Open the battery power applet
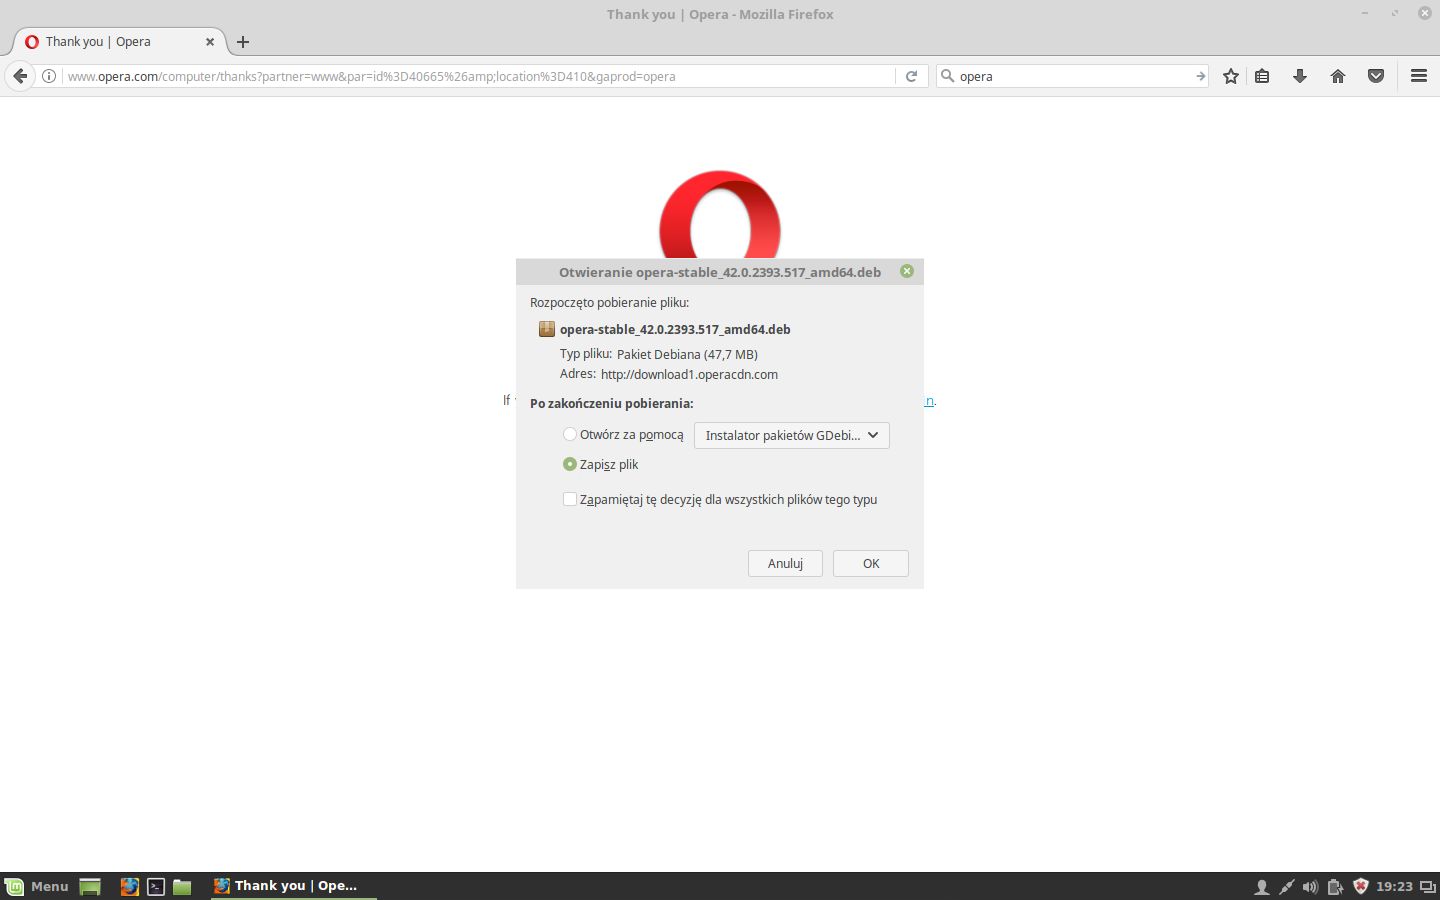 (x=1335, y=887)
